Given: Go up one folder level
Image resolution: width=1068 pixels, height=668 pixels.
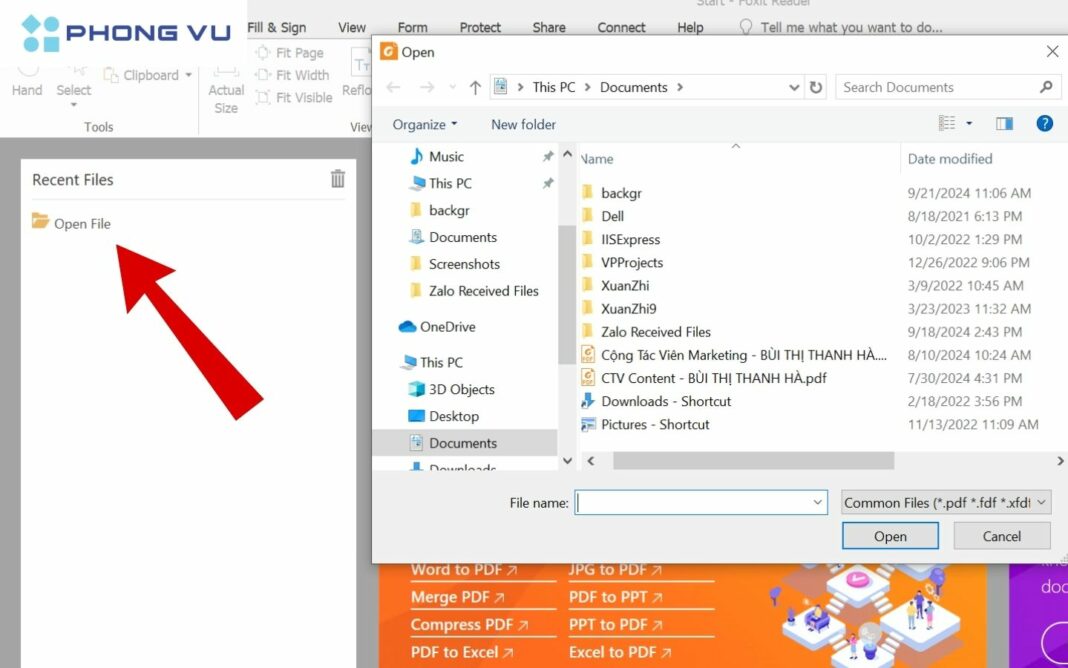Looking at the screenshot, I should tap(475, 87).
